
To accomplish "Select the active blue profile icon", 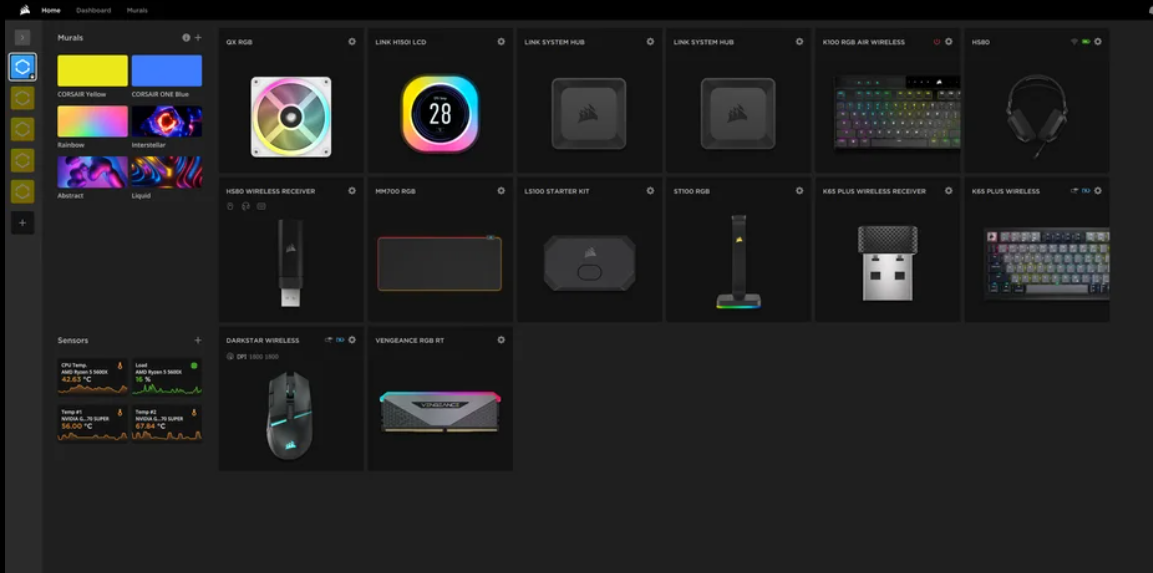I will 22,67.
